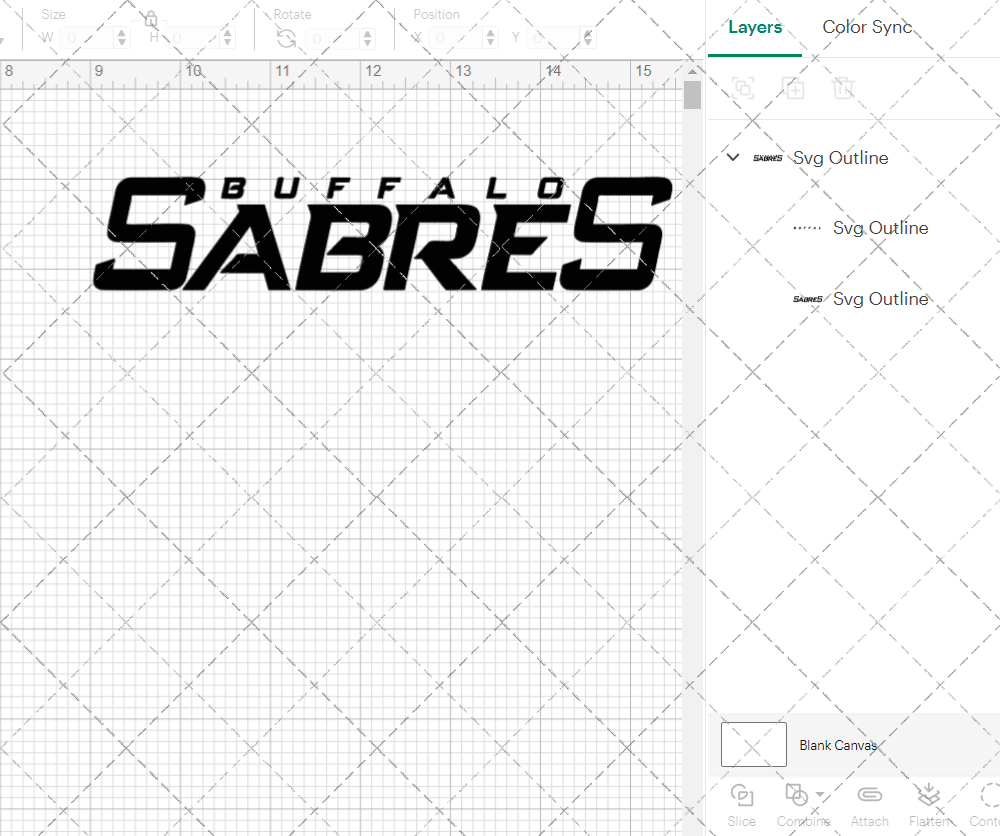Viewport: 1000px width, 836px height.
Task: Delete the layer with the trash icon
Action: pyautogui.click(x=843, y=88)
